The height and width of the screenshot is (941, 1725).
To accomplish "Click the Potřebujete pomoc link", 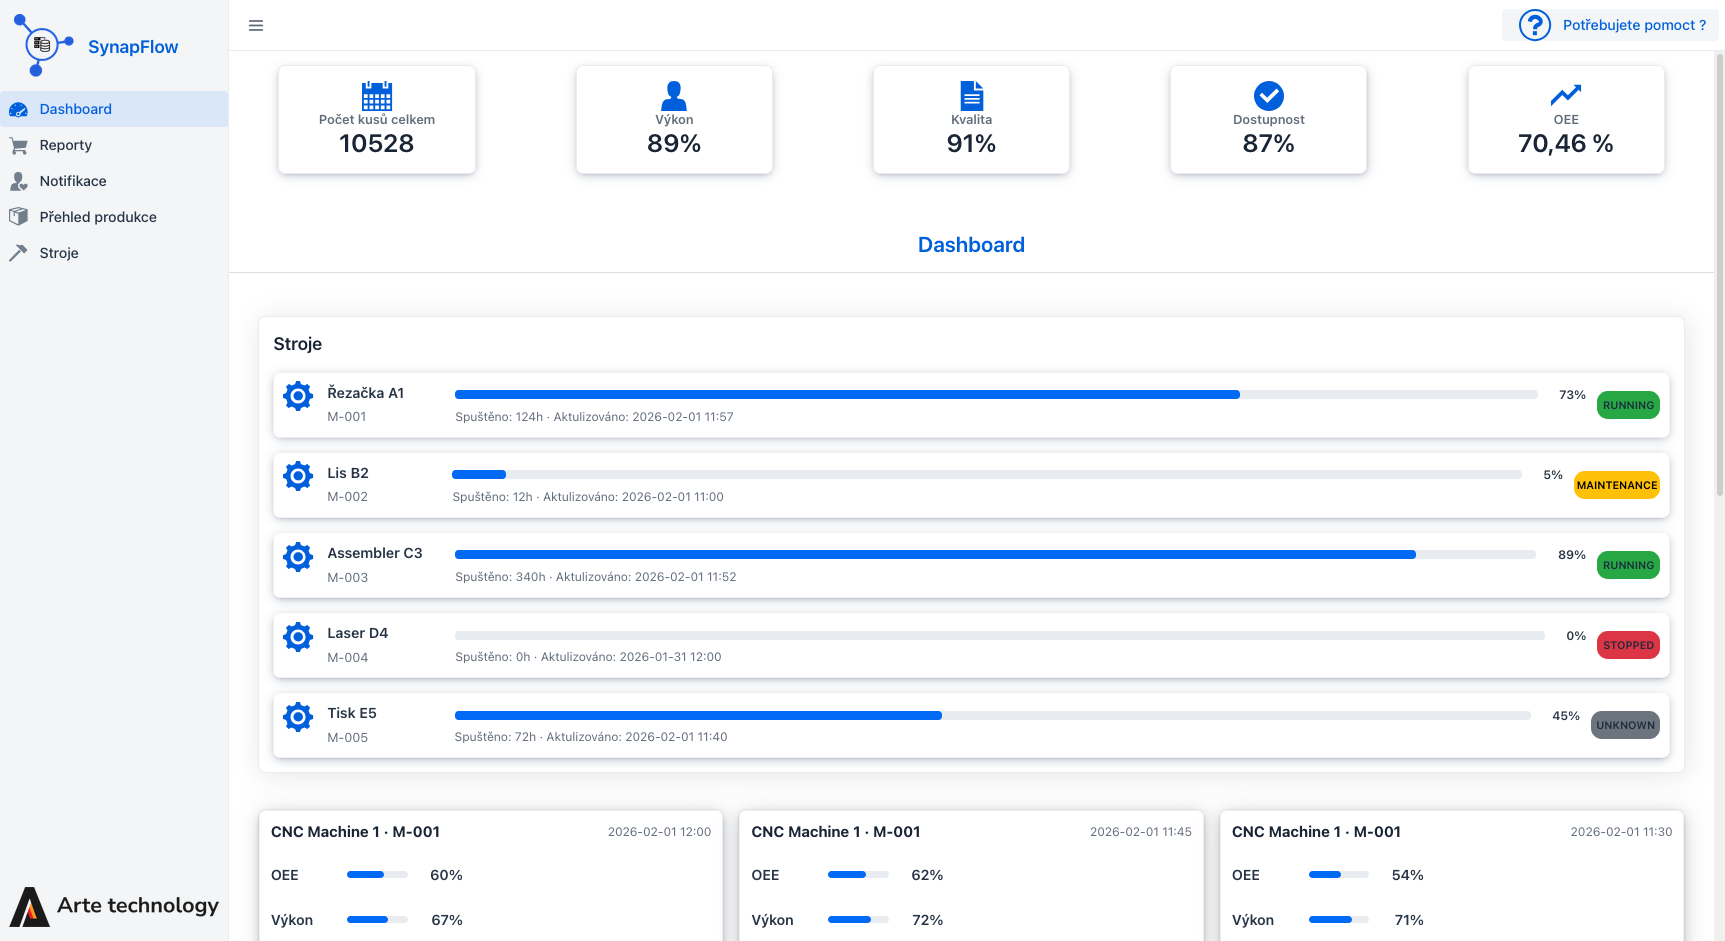I will (1634, 25).
